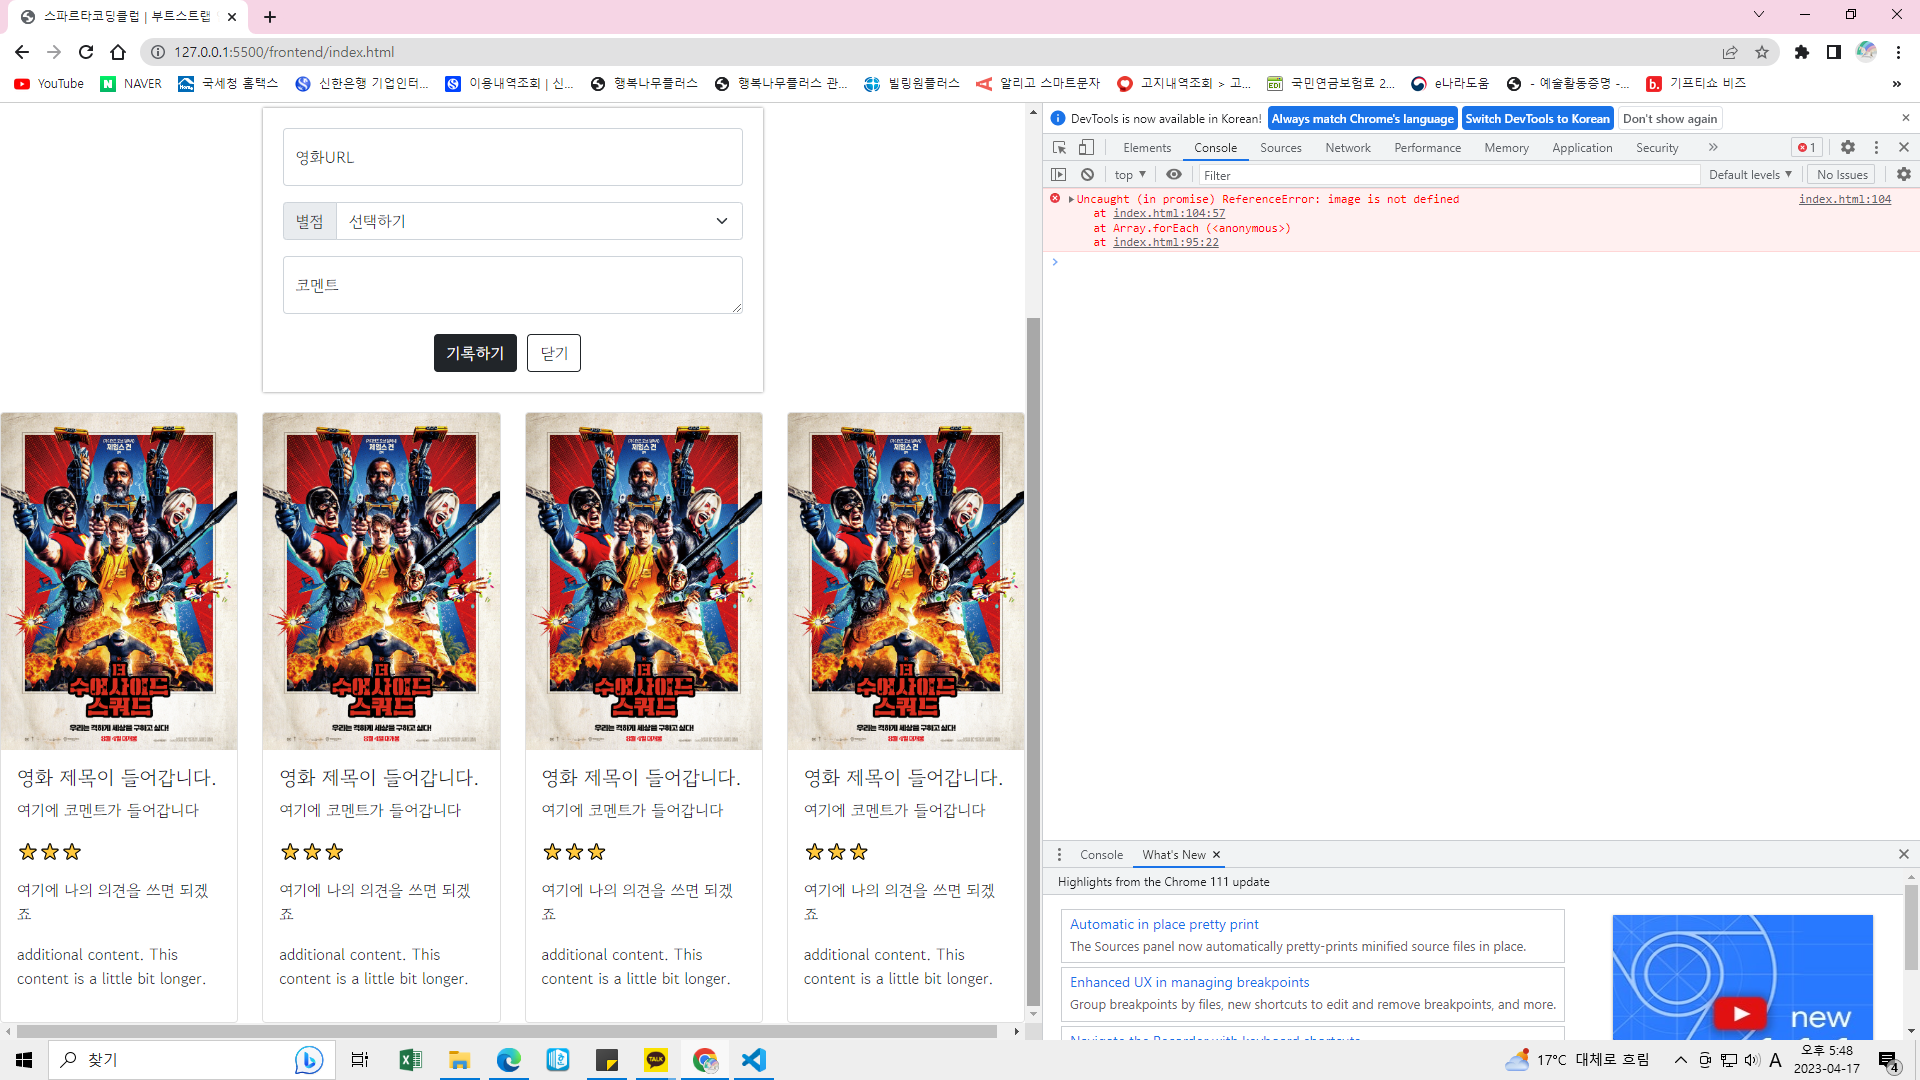Open Windows Start menu
This screenshot has width=1920, height=1080.
tap(24, 1060)
